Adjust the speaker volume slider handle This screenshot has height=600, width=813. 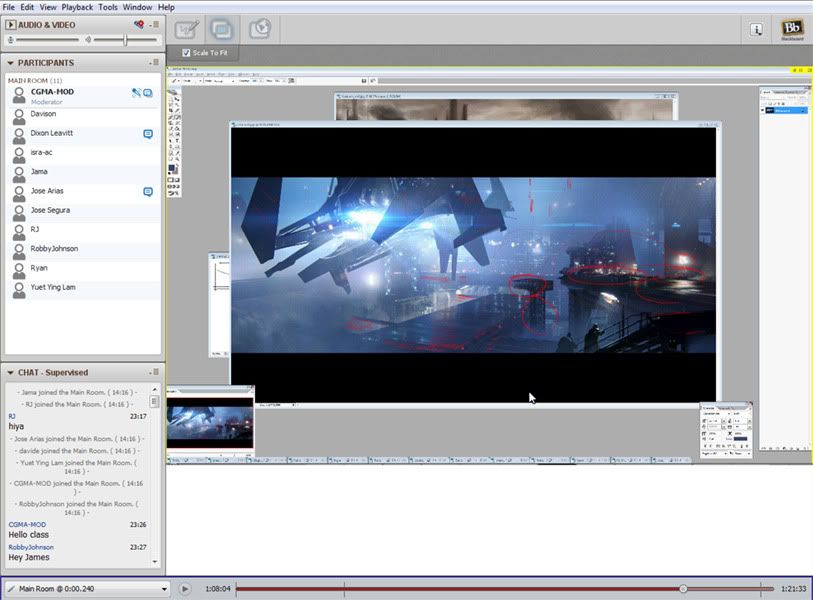coord(125,39)
